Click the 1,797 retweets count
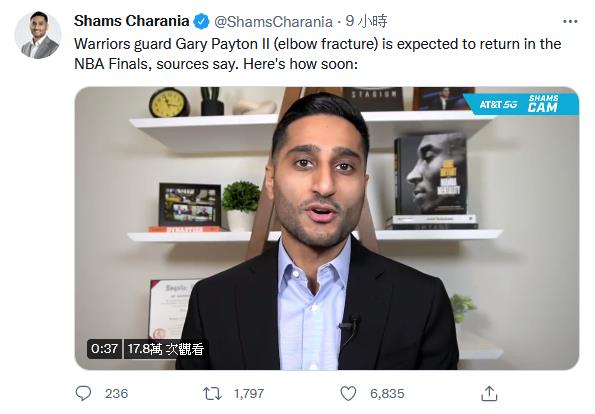 [x=249, y=394]
